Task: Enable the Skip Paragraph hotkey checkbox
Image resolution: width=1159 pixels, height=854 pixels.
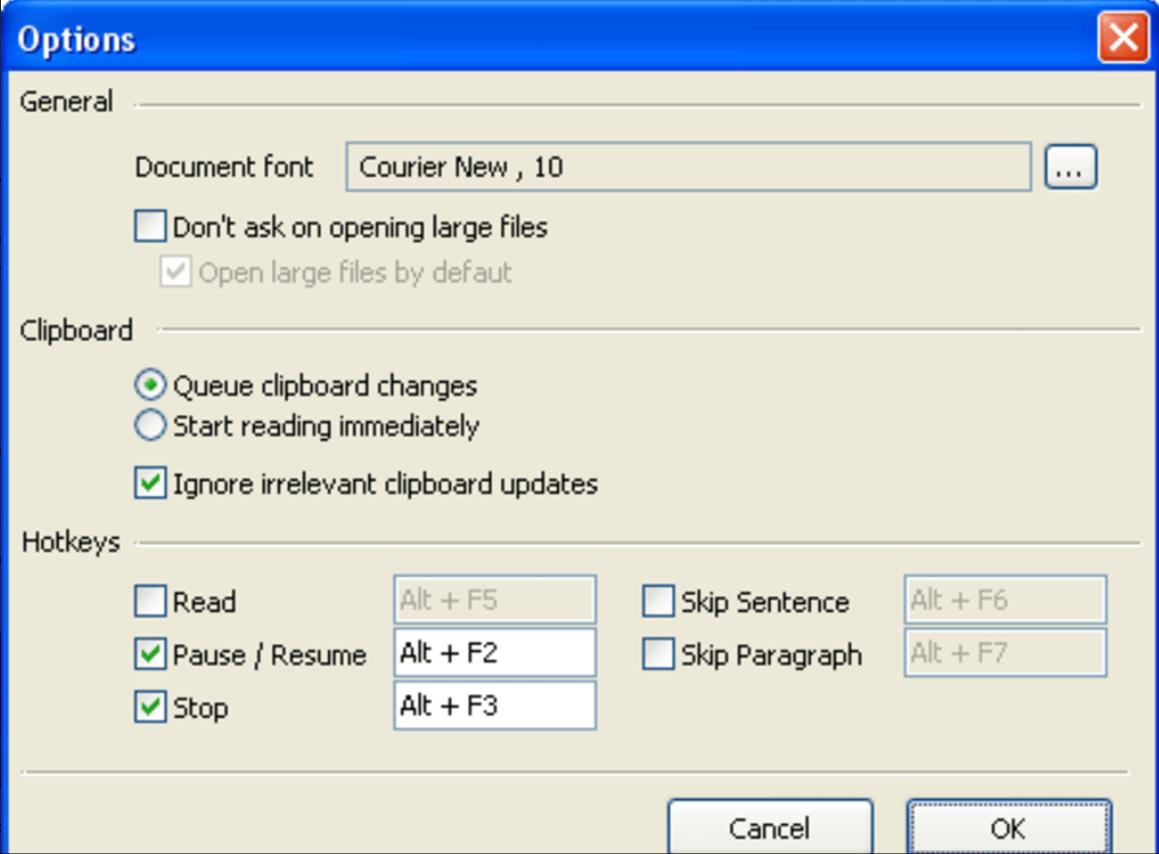Action: click(x=658, y=655)
